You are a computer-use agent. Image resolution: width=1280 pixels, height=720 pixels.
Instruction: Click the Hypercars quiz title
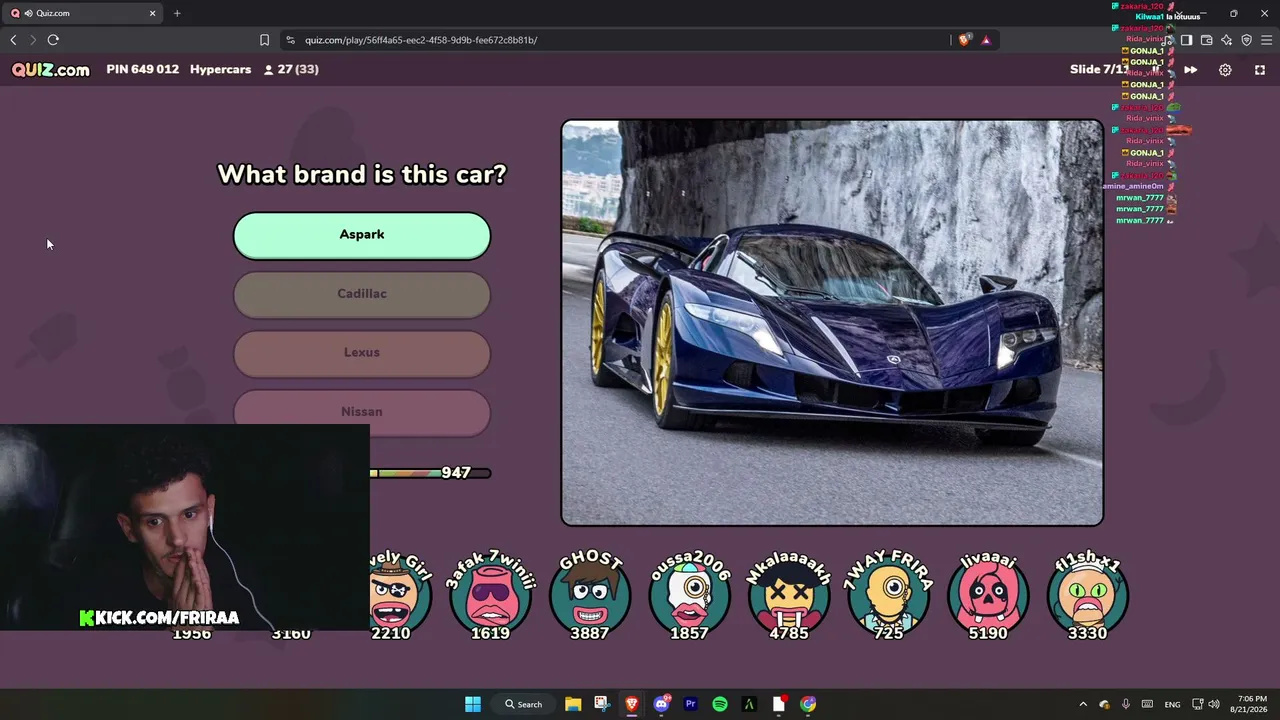tap(220, 70)
